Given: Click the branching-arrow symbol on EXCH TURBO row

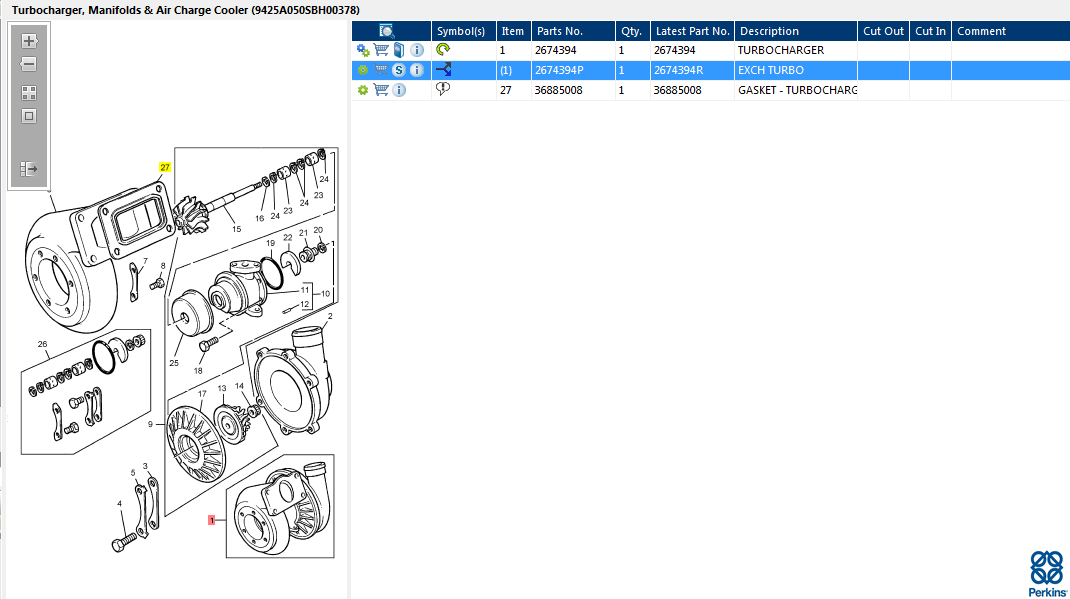Looking at the screenshot, I should point(444,69).
